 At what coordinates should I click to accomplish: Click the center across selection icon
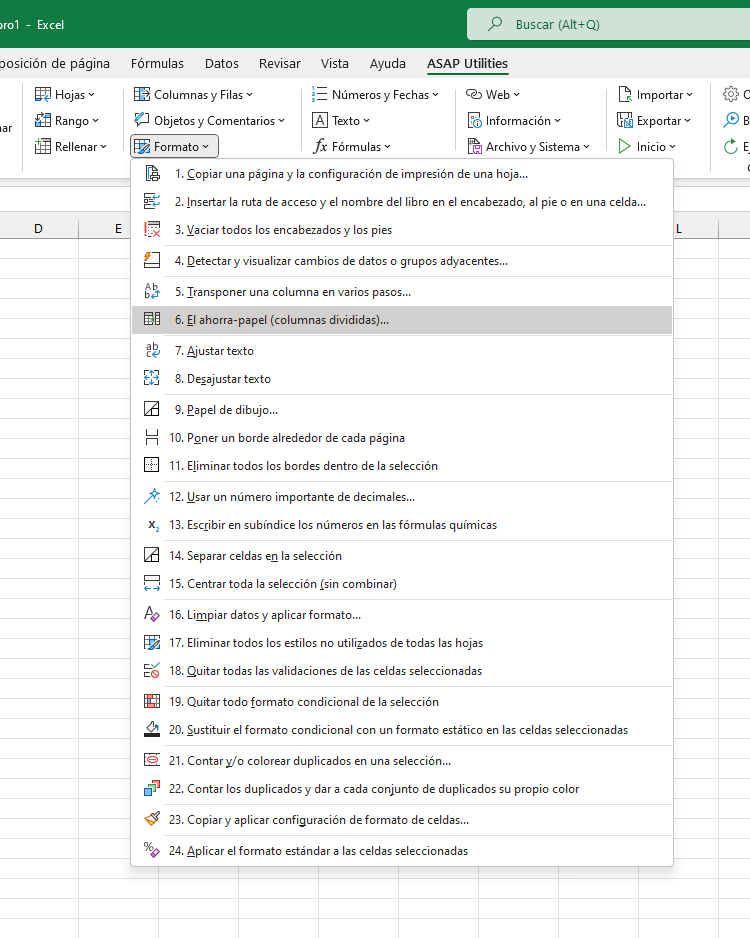pos(152,584)
